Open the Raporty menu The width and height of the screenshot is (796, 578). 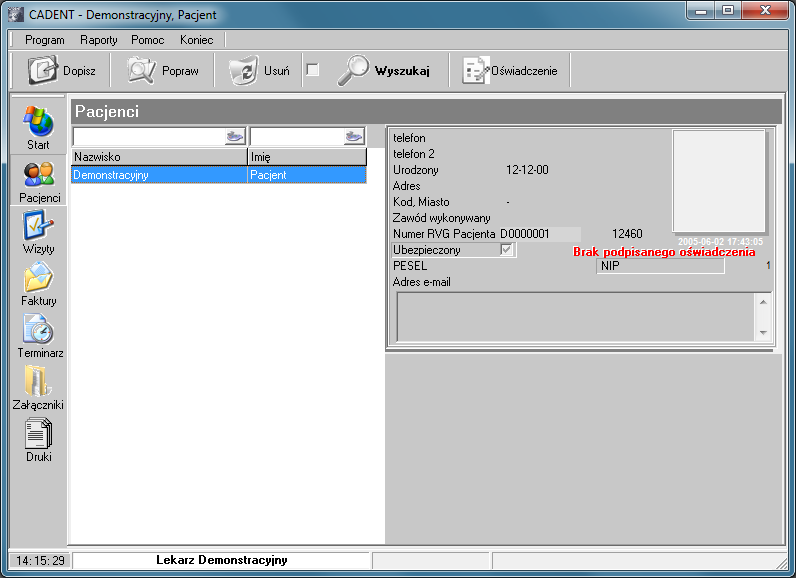(x=99, y=40)
